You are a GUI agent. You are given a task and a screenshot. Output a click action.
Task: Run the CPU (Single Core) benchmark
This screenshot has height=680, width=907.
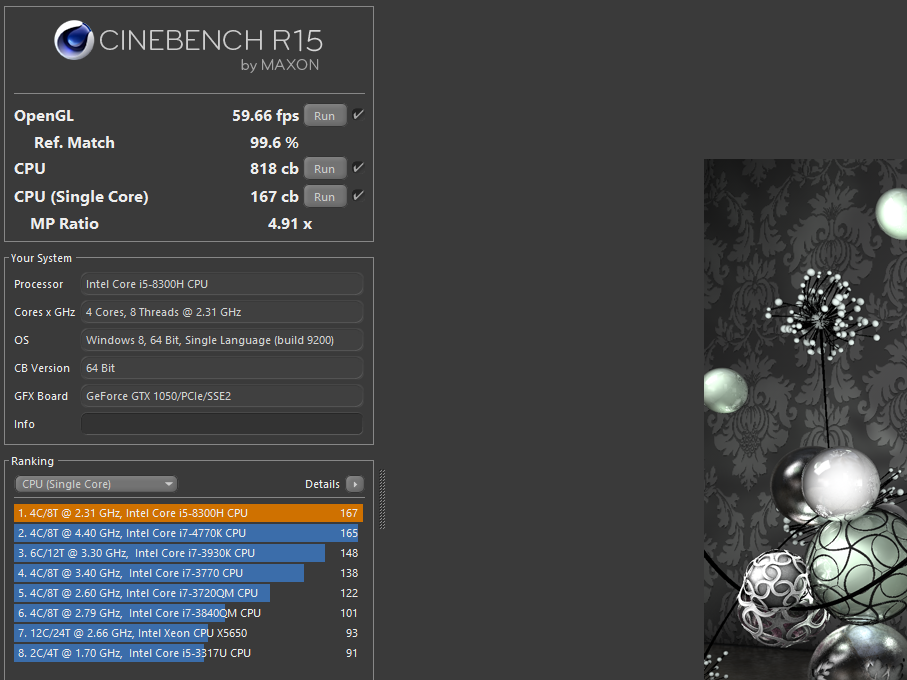(325, 197)
